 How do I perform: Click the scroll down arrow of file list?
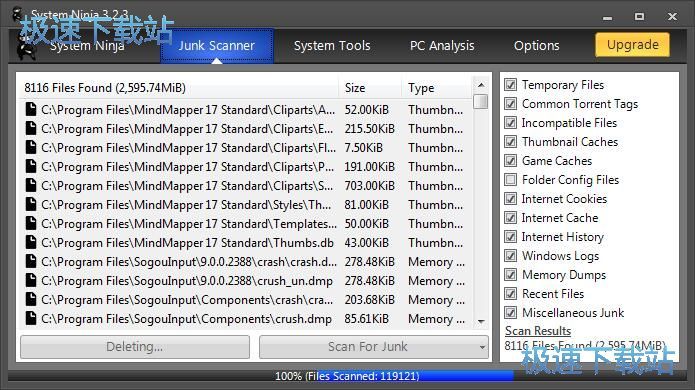[481, 321]
